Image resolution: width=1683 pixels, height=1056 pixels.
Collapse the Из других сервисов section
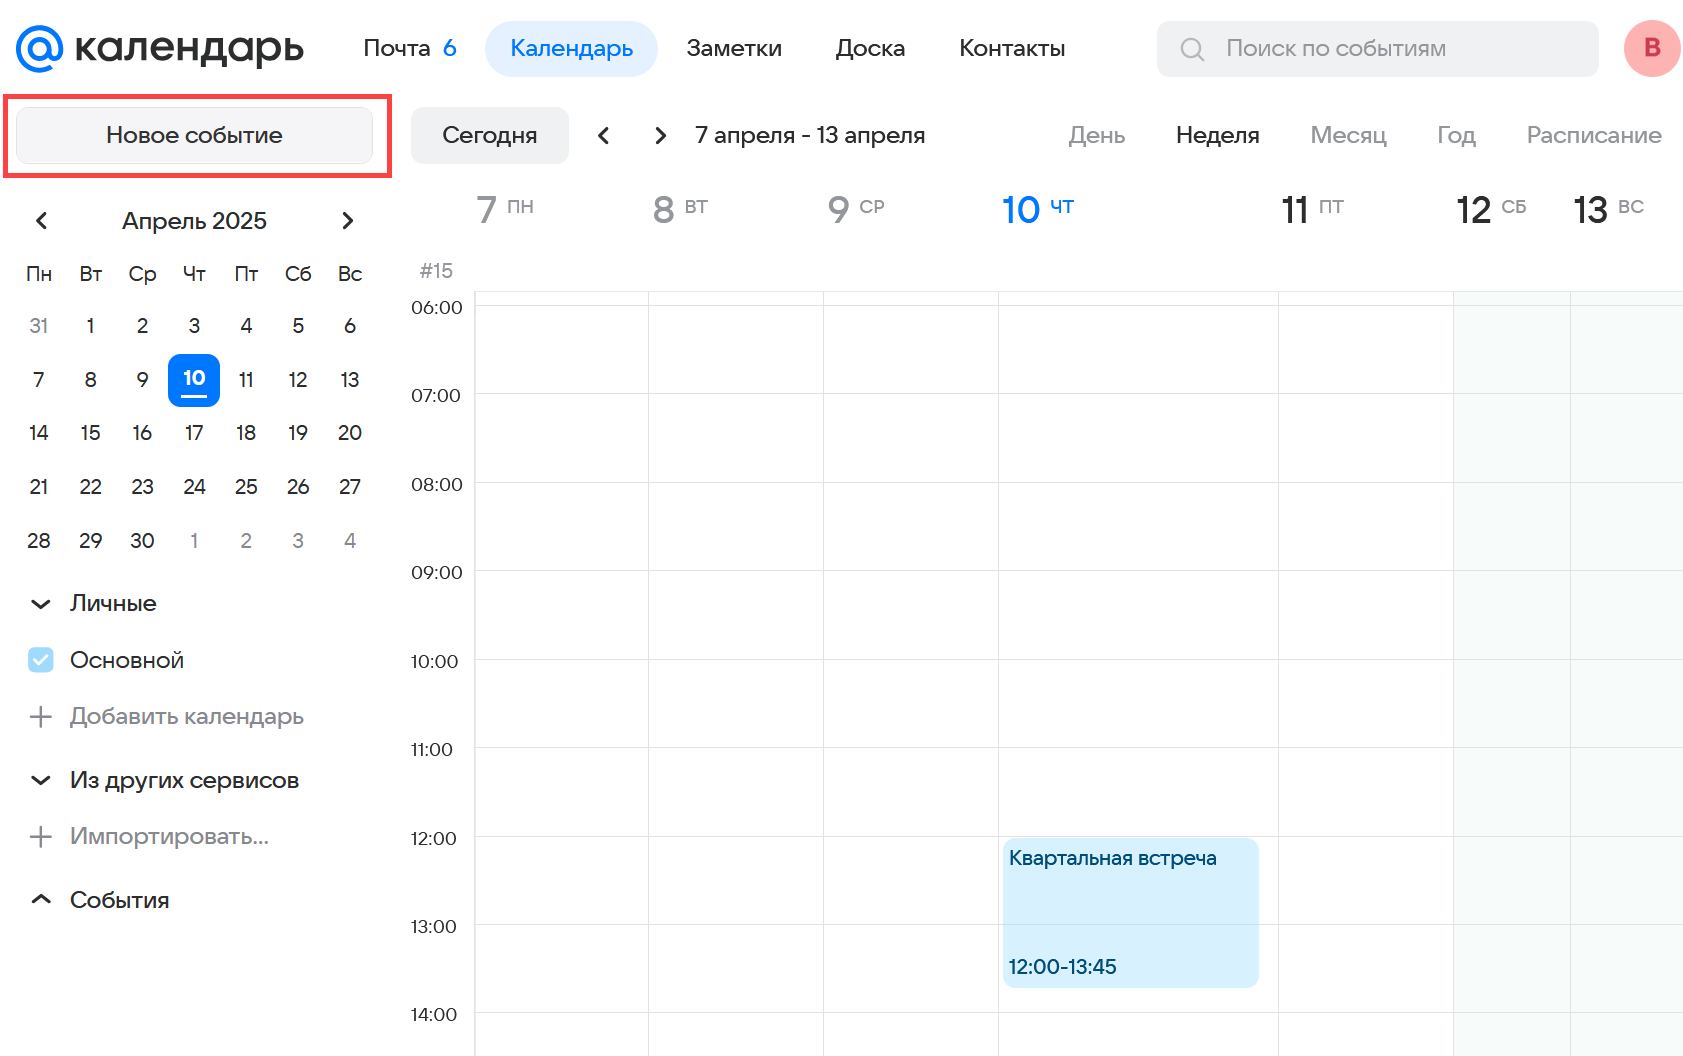point(40,781)
